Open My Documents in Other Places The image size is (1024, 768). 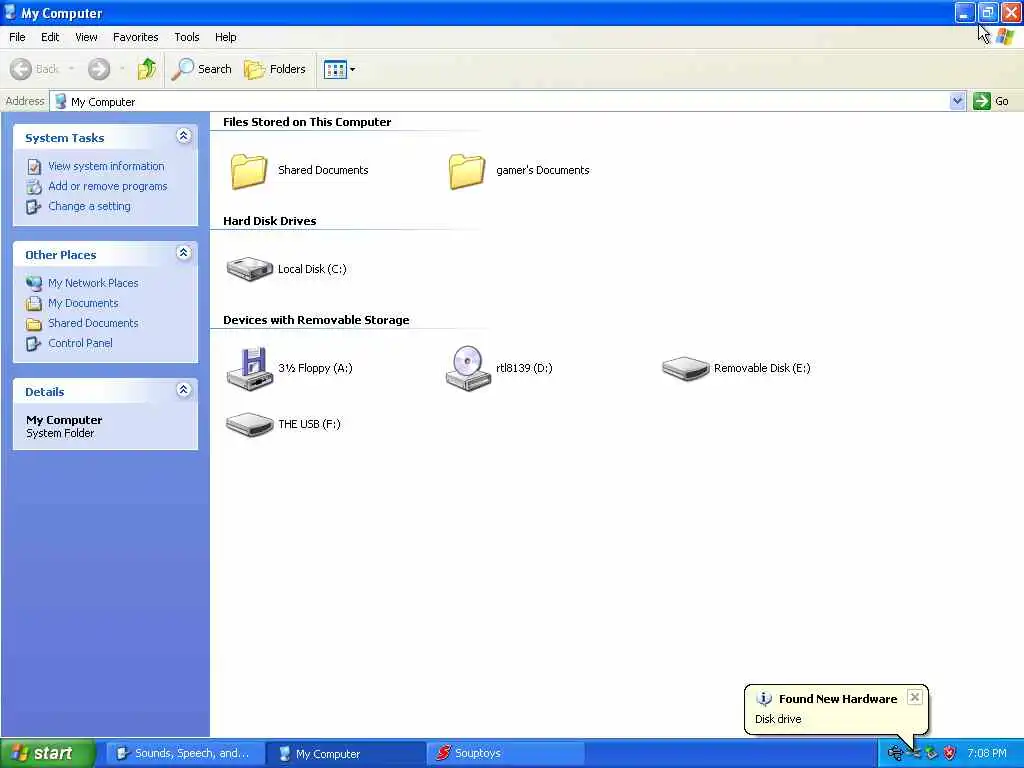point(83,303)
